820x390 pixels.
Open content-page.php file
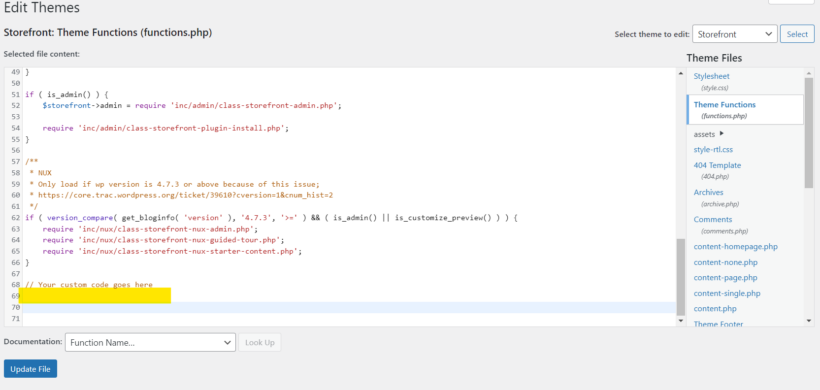point(725,278)
